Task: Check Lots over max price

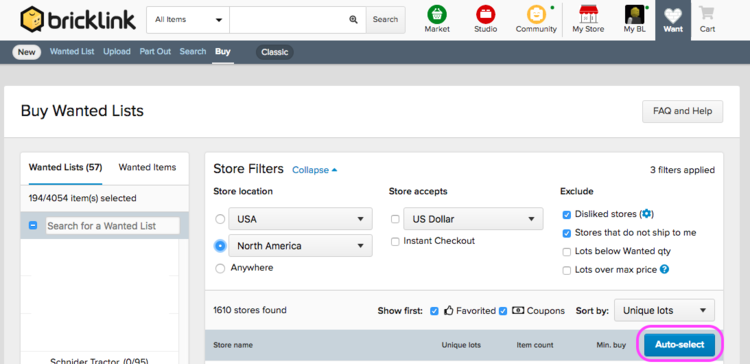Action: pyautogui.click(x=566, y=270)
